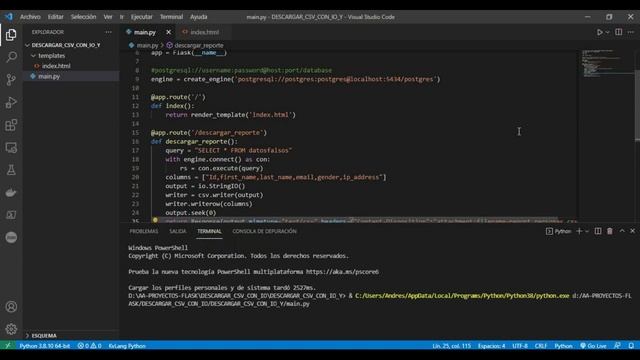Open the Editar menu
Image resolution: width=640 pixels, height=360 pixels.
coord(56,17)
